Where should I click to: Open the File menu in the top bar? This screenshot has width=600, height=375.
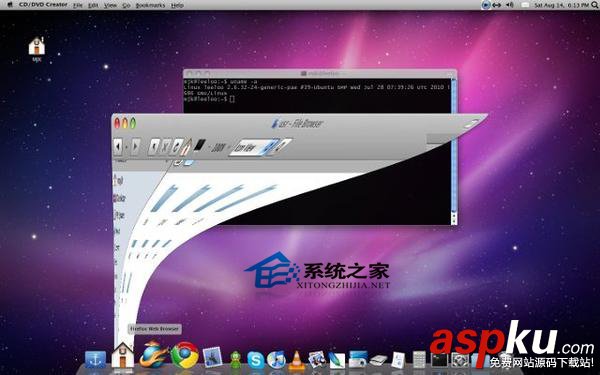click(x=78, y=5)
